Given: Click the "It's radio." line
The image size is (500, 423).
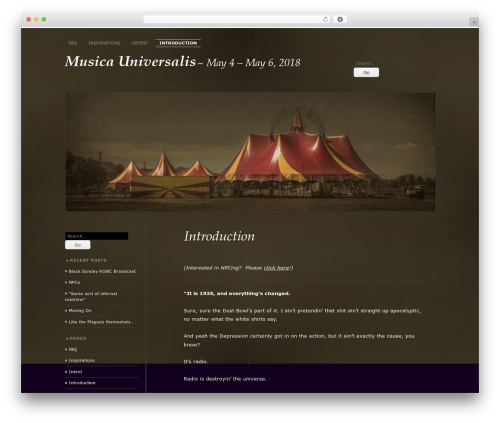Looking at the screenshot, I should 196,362.
